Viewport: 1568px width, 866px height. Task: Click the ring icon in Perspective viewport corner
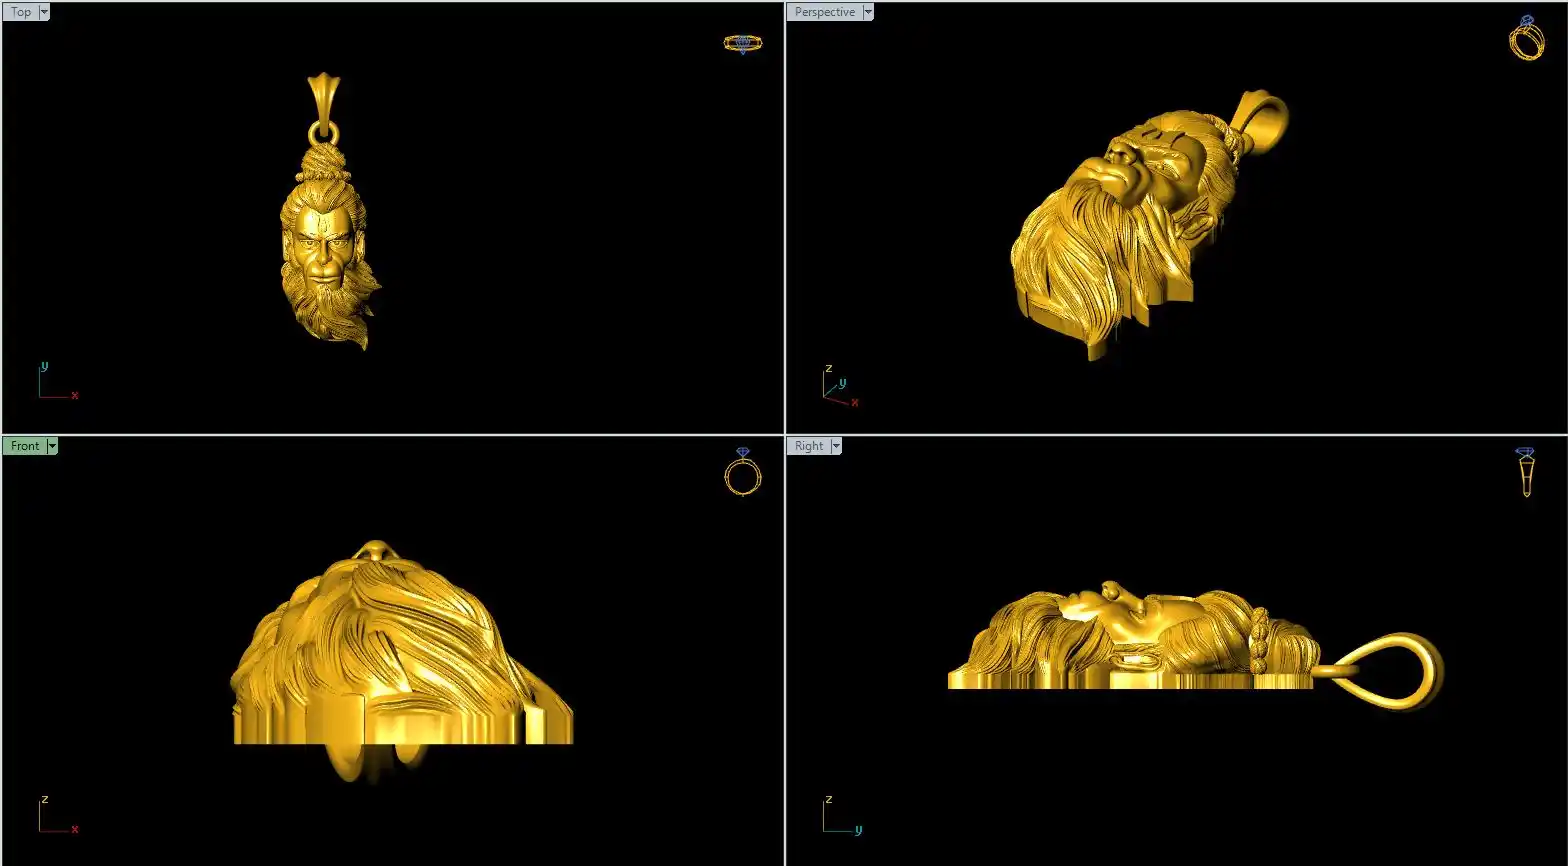(x=1526, y=39)
